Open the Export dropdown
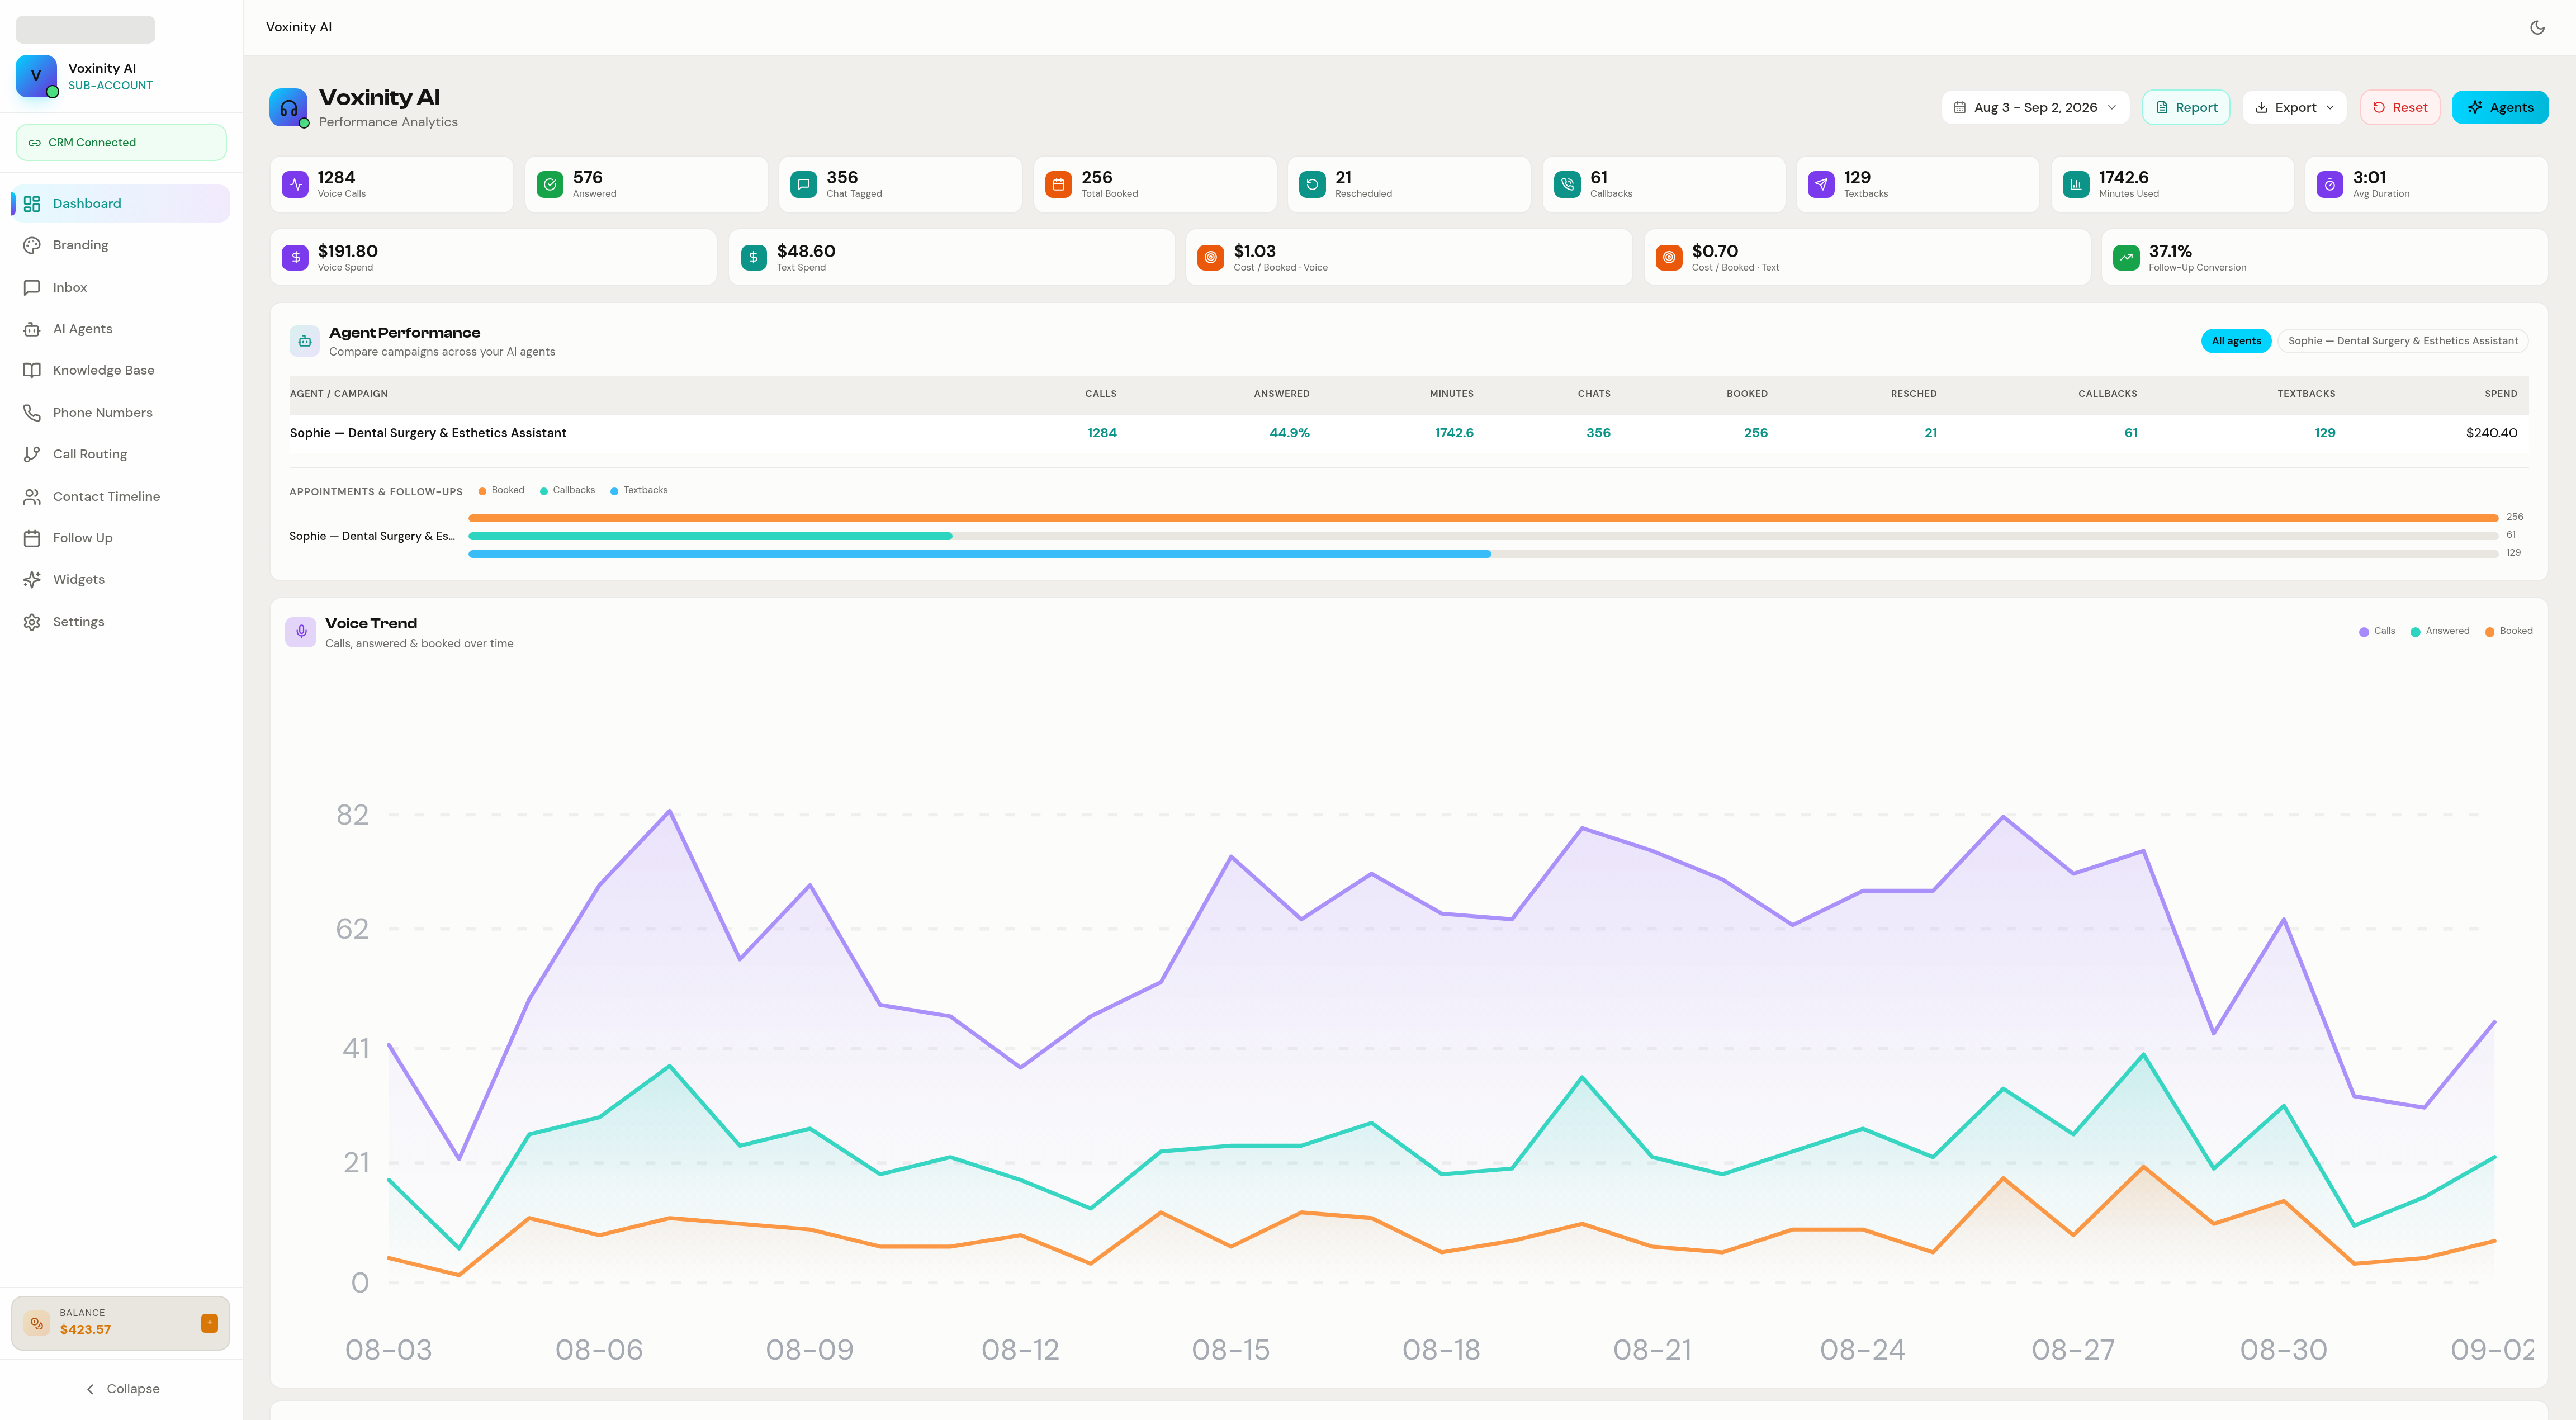The height and width of the screenshot is (1420, 2576). coord(2294,107)
